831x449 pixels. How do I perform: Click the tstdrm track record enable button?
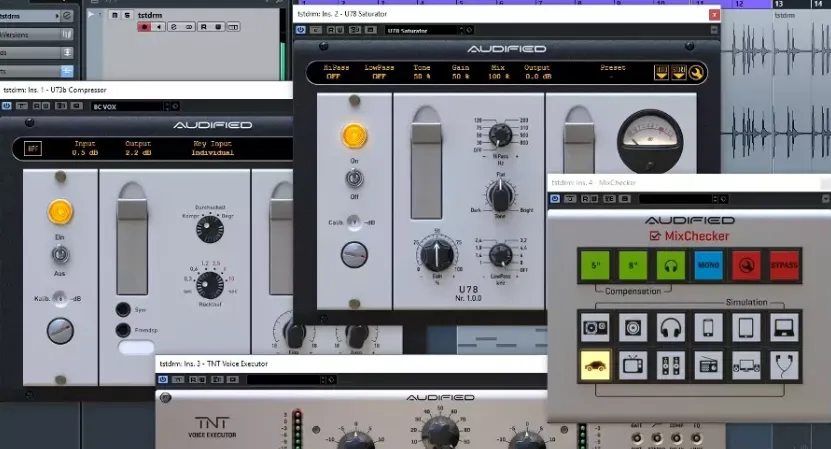pyautogui.click(x=144, y=27)
